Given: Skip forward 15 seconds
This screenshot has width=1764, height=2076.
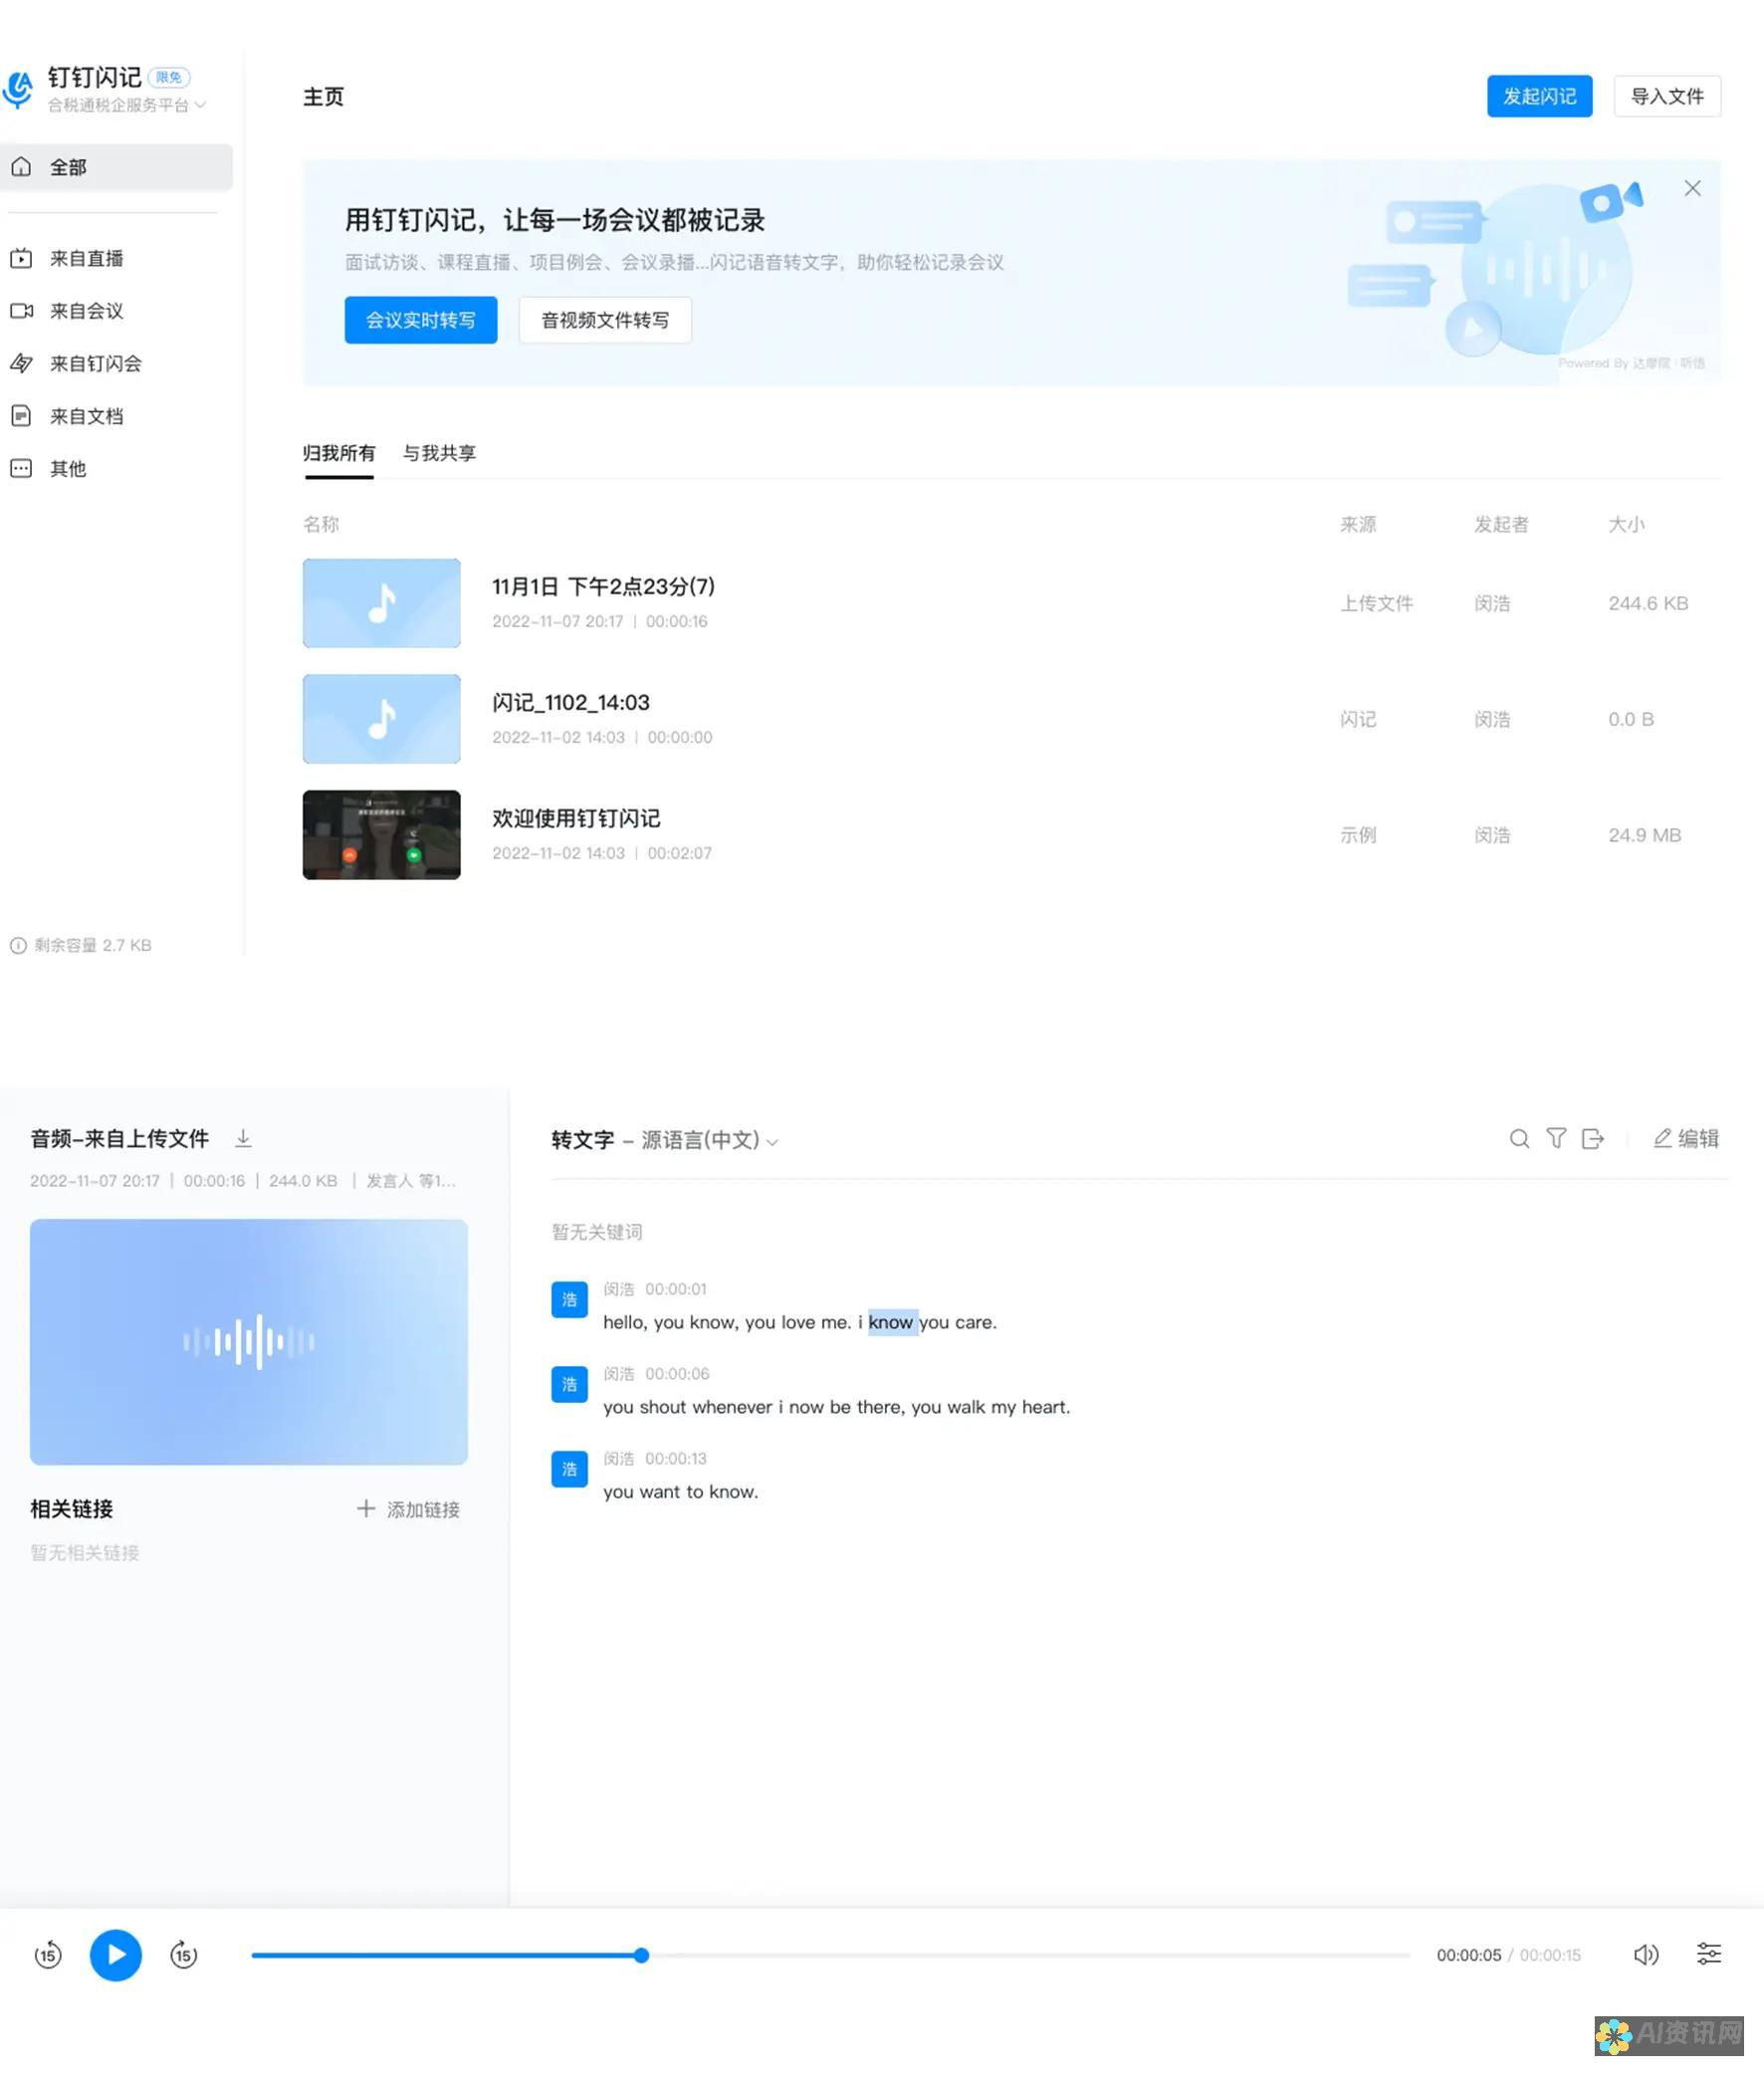Looking at the screenshot, I should (x=184, y=1954).
